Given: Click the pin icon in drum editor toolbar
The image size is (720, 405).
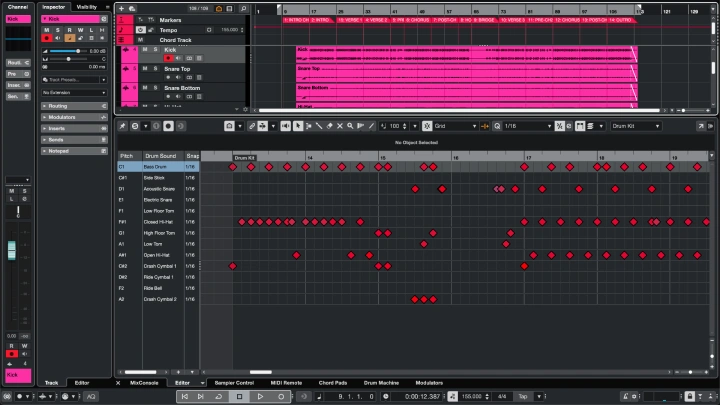Looking at the screenshot, I should pos(123,126).
